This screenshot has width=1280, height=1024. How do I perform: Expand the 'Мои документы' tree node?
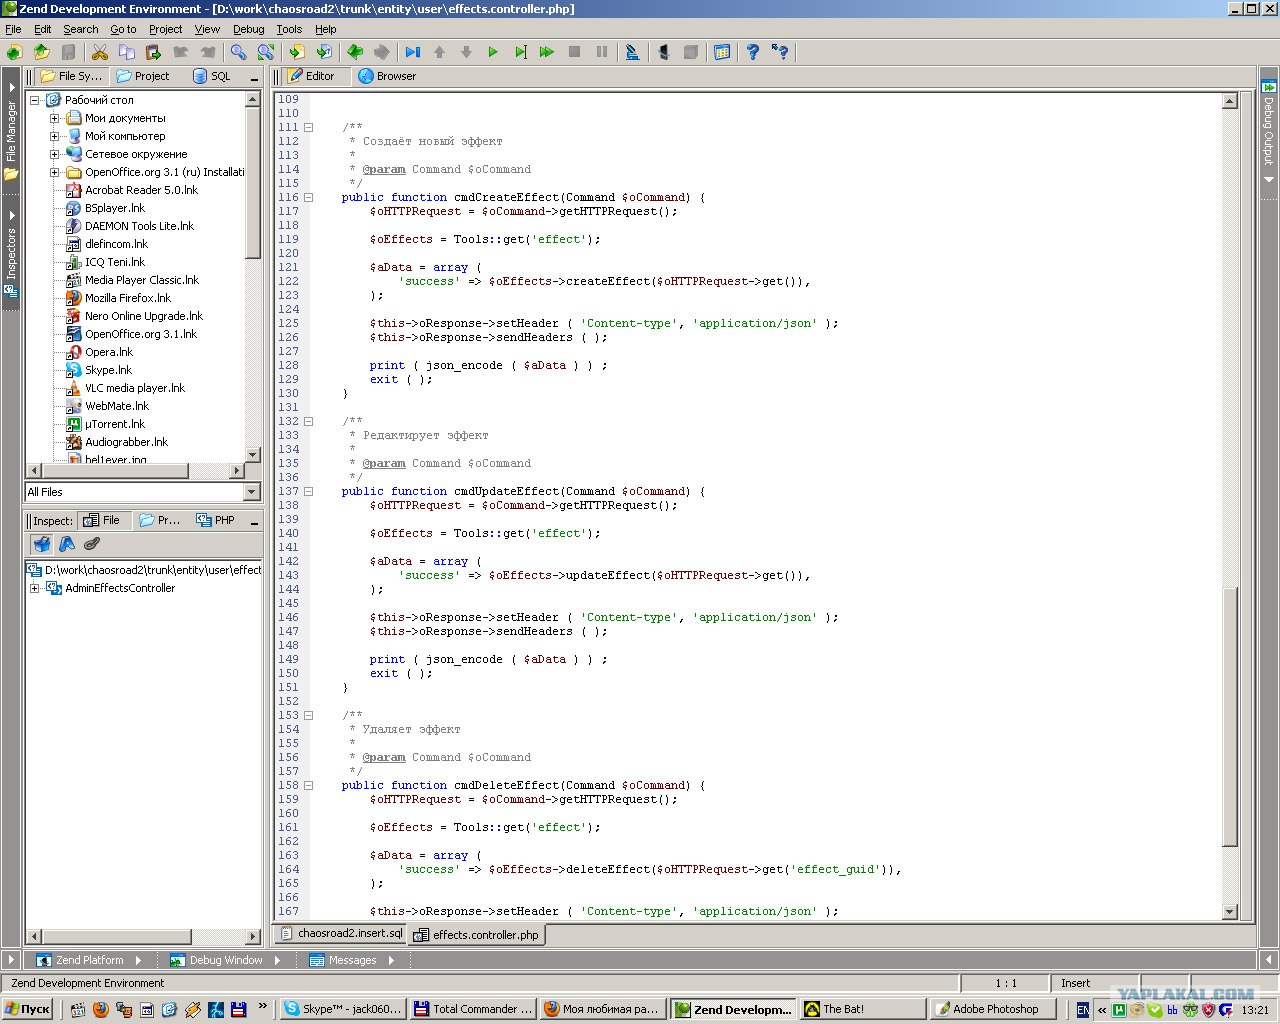(55, 118)
